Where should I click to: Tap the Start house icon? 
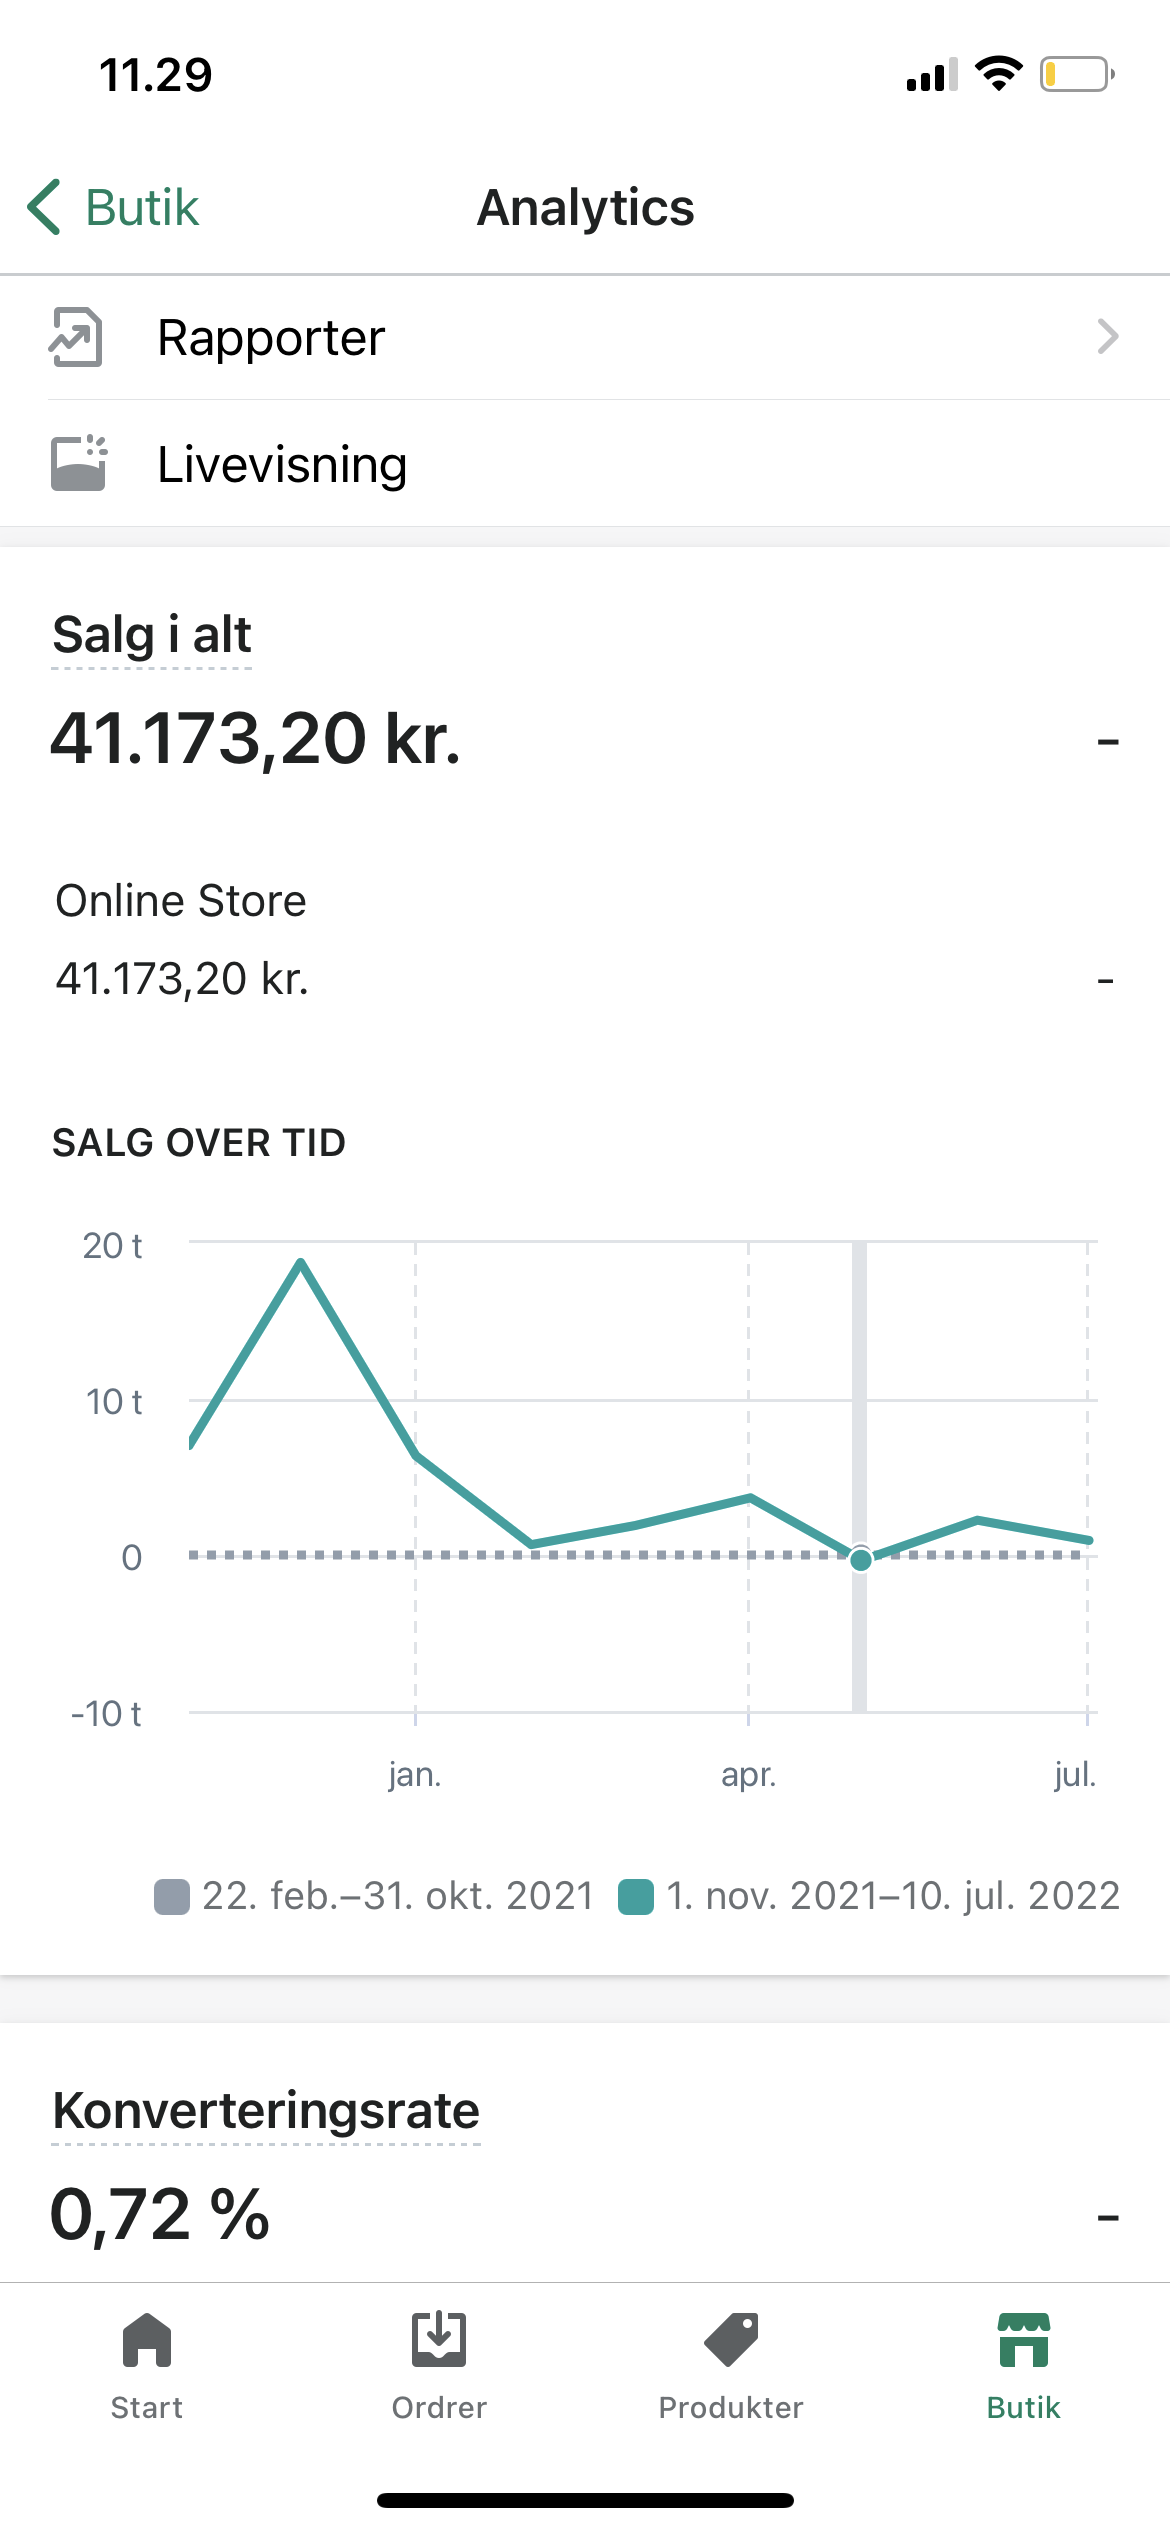147,2340
